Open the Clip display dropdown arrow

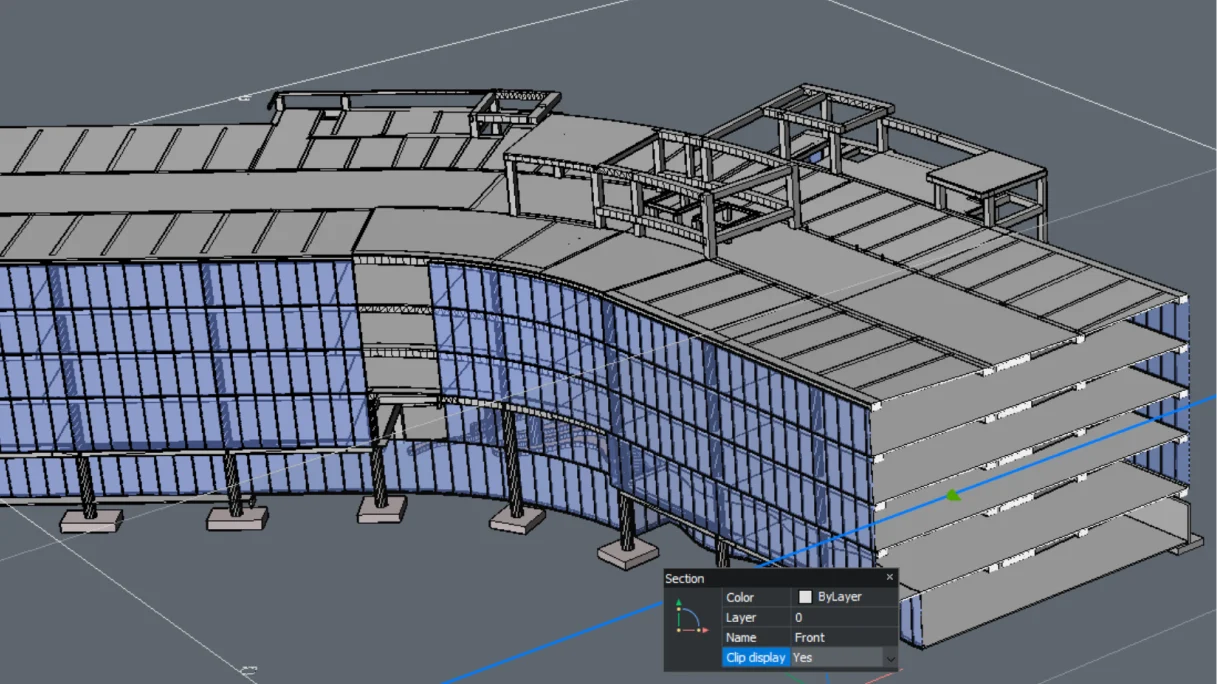(889, 658)
